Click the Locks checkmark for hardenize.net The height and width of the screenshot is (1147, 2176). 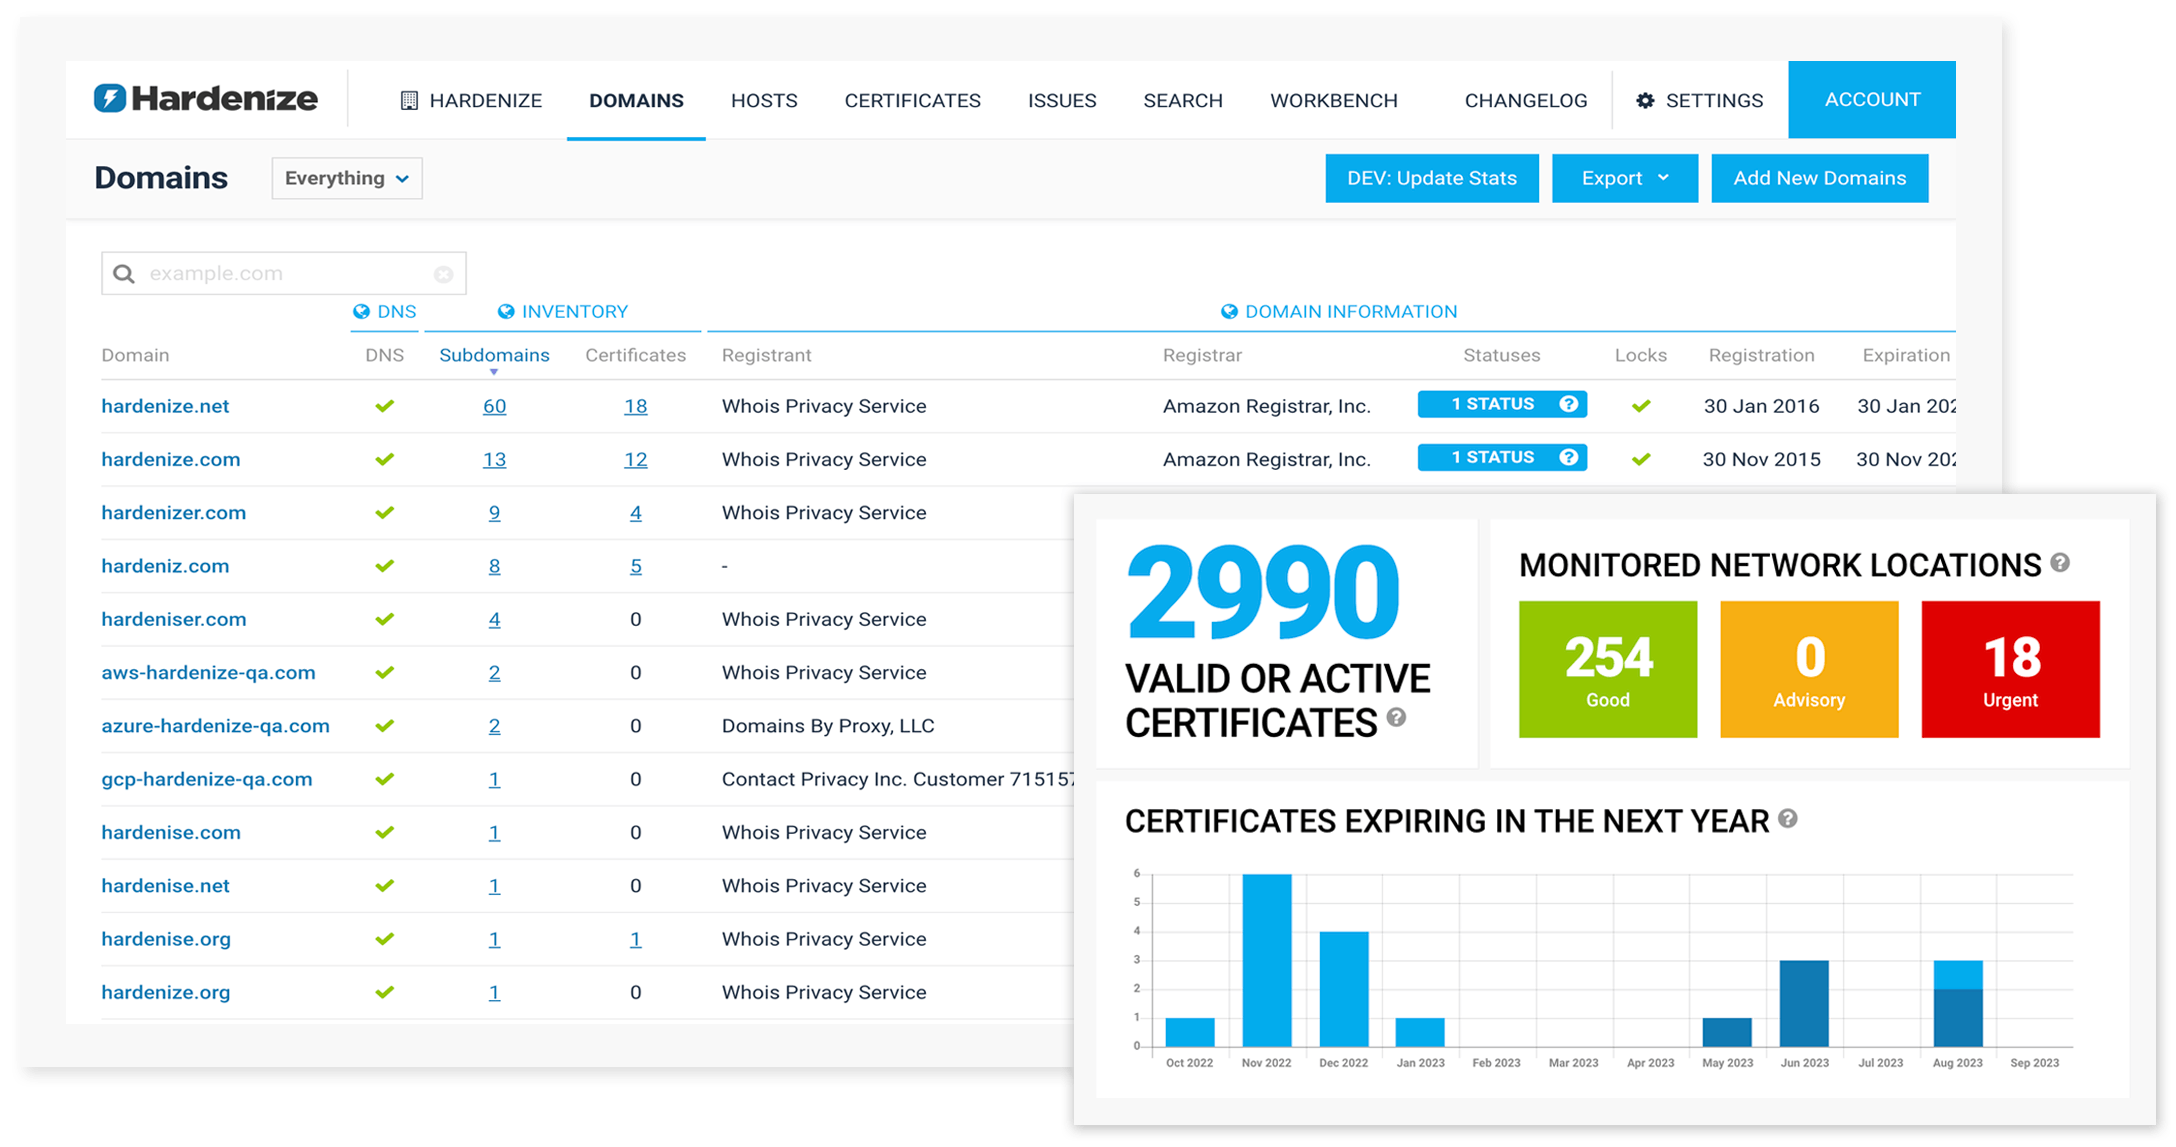(x=1641, y=406)
